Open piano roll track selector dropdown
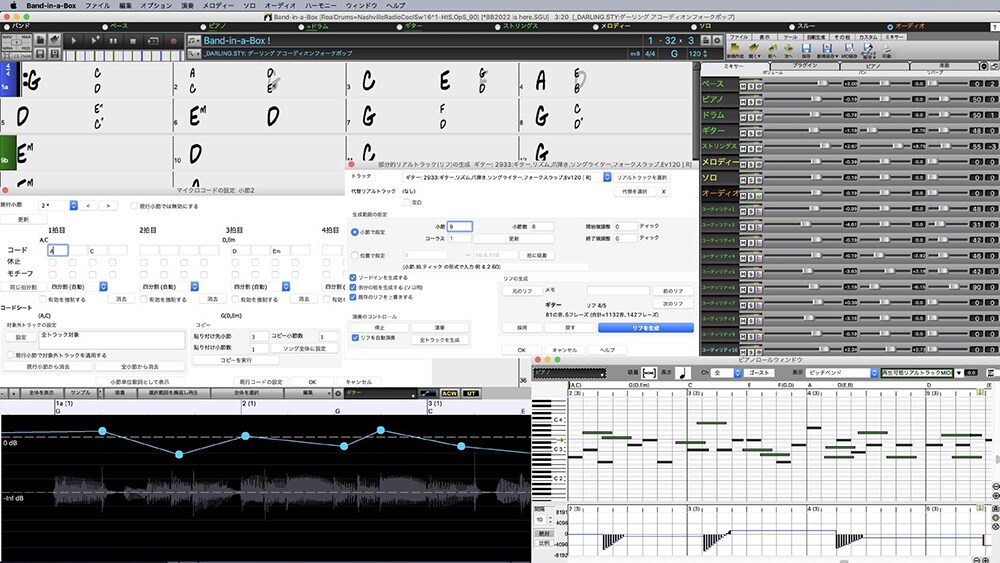Viewport: 1000px width, 563px height. 570,373
